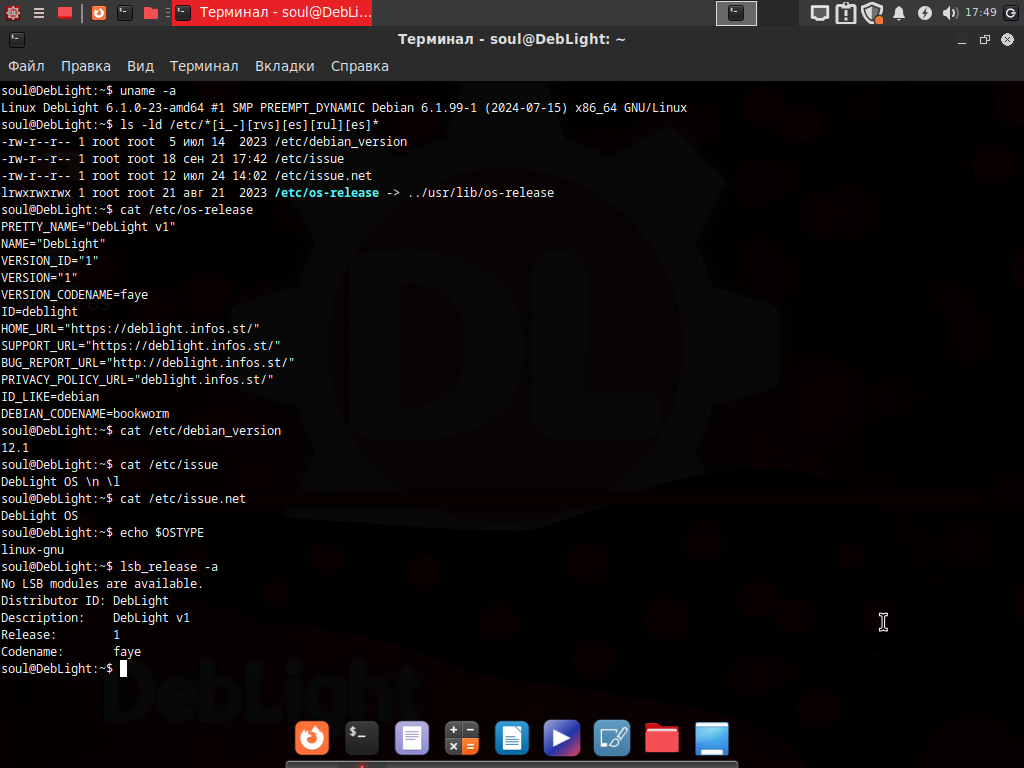Click the DEBIAN_CODENAME=bookworm line

tap(85, 413)
